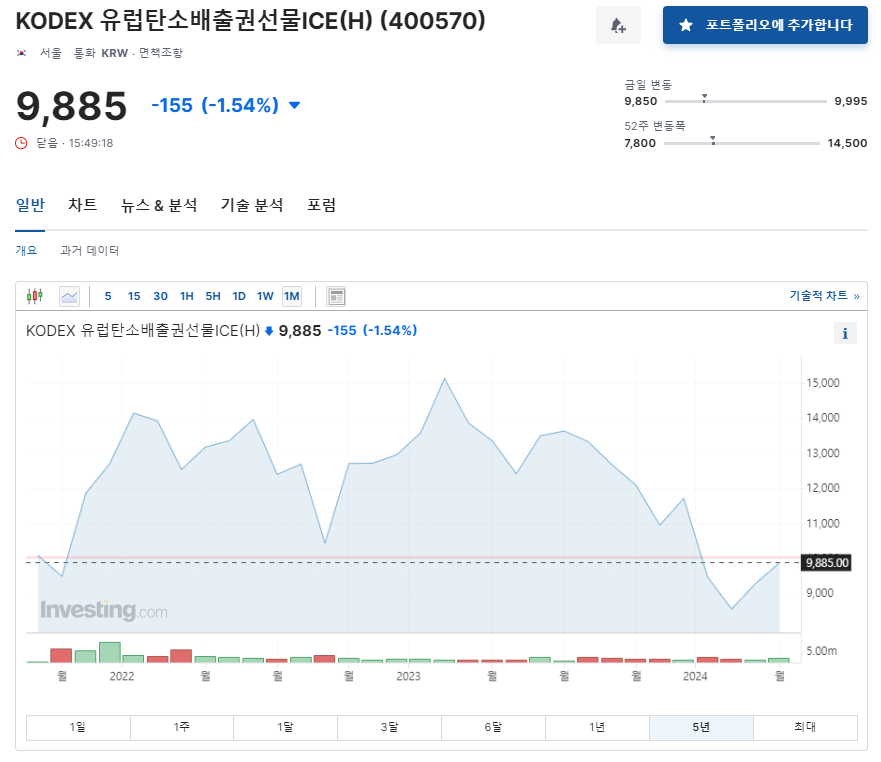Click the 52-week high value 14,500

point(847,143)
